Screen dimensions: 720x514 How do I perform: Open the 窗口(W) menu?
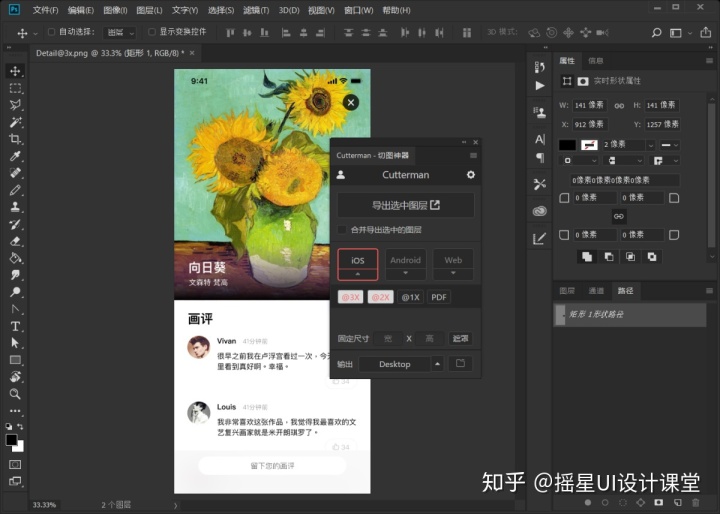tap(359, 10)
